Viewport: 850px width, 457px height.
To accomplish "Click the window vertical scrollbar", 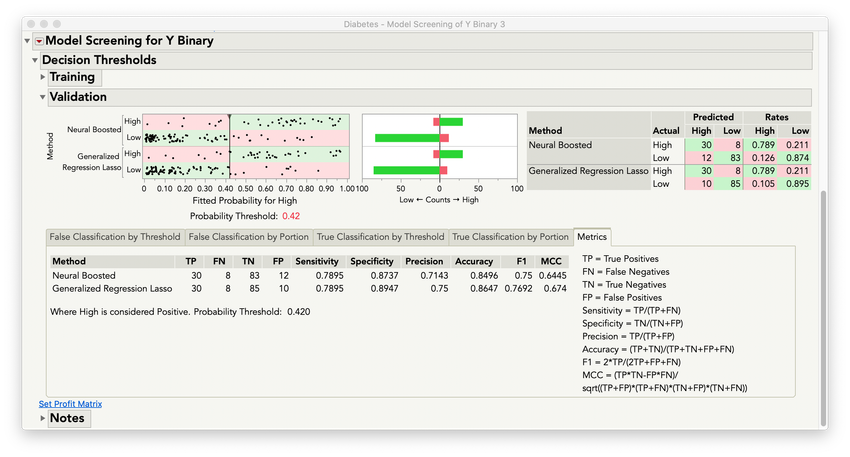I will click(x=824, y=309).
